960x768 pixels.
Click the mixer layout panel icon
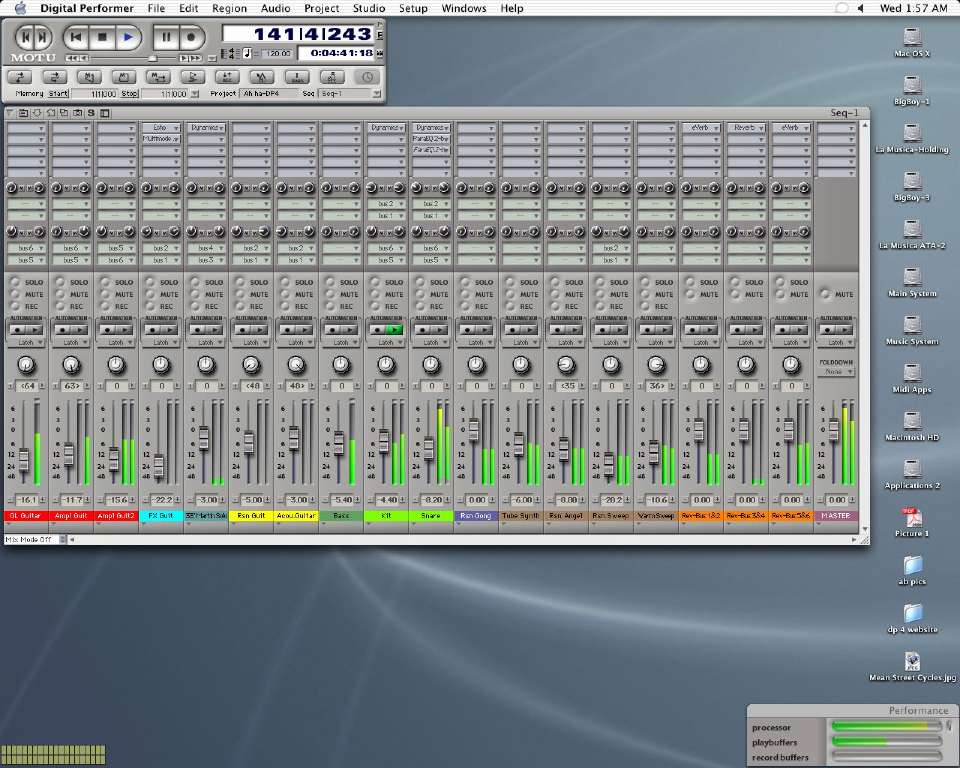(x=105, y=113)
